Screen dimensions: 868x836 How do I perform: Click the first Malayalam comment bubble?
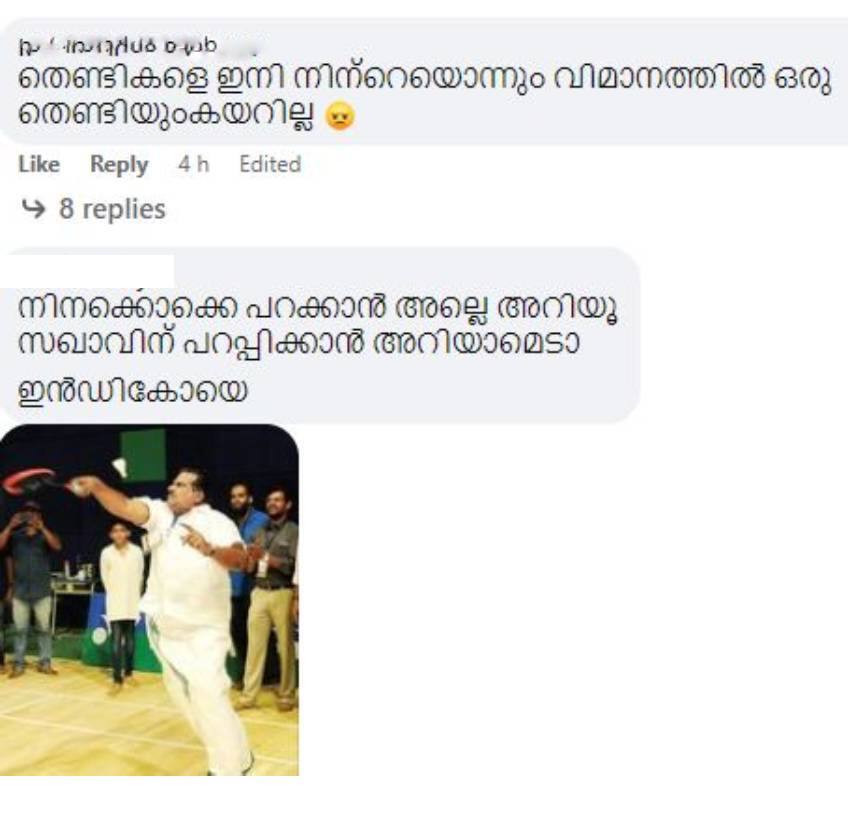click(425, 82)
